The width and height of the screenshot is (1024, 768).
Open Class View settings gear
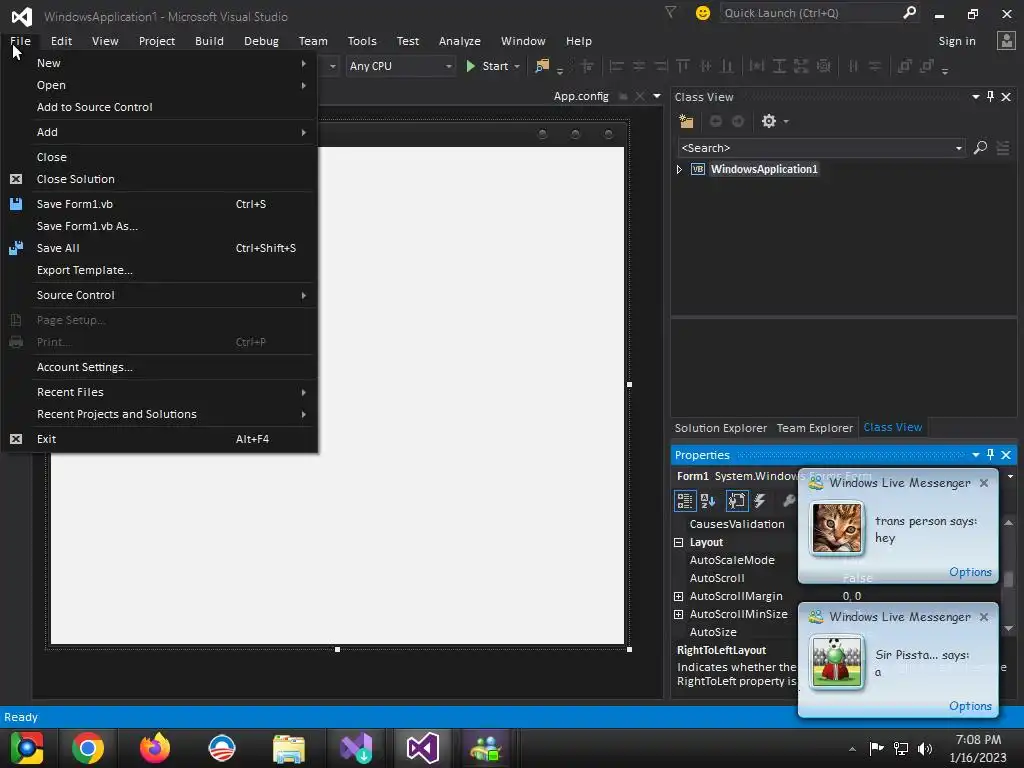point(769,121)
